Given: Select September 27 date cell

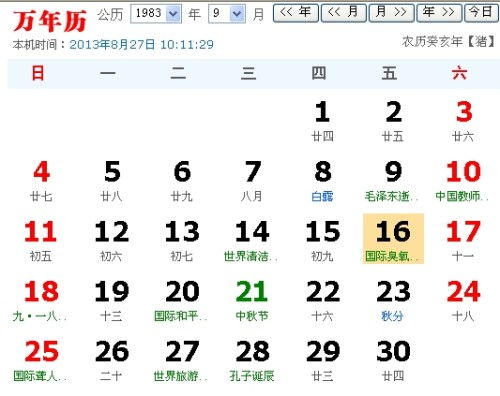Looking at the screenshot, I should [182, 360].
